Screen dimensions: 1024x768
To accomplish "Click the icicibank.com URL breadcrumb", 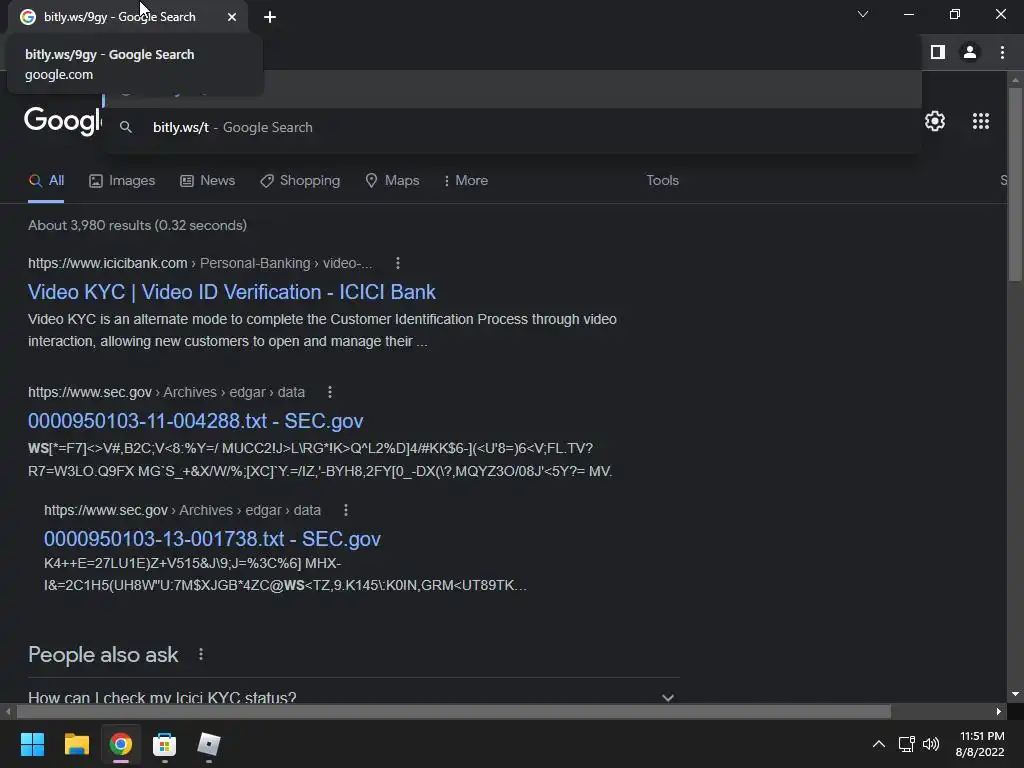I will (200, 263).
